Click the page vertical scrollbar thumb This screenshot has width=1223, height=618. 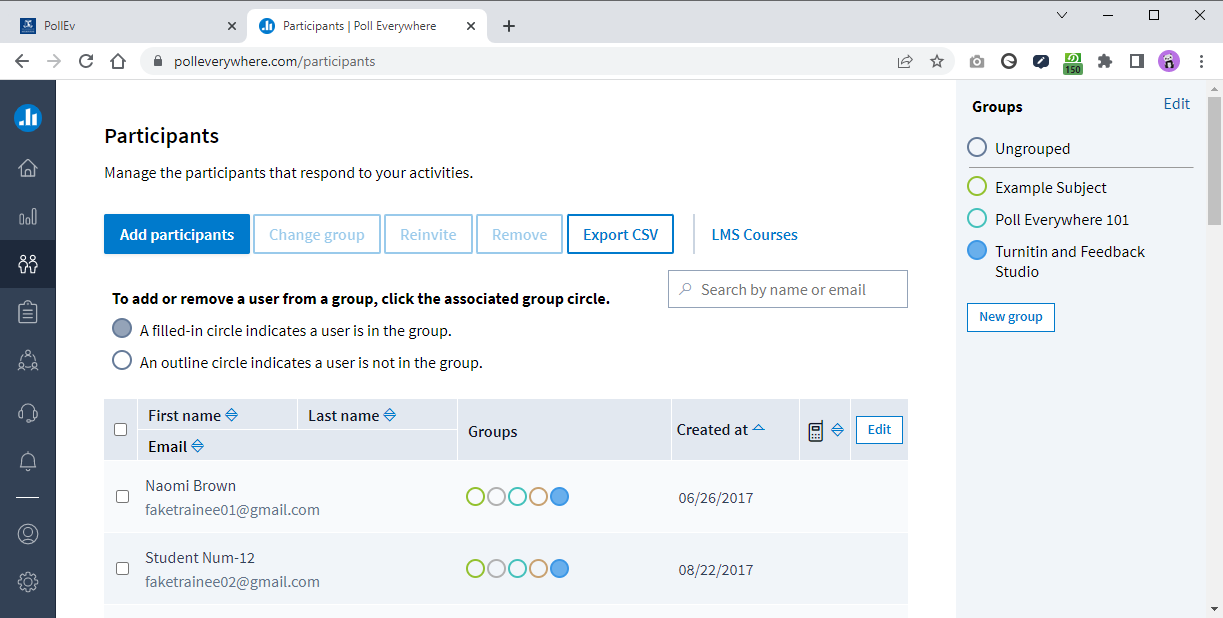[1214, 160]
